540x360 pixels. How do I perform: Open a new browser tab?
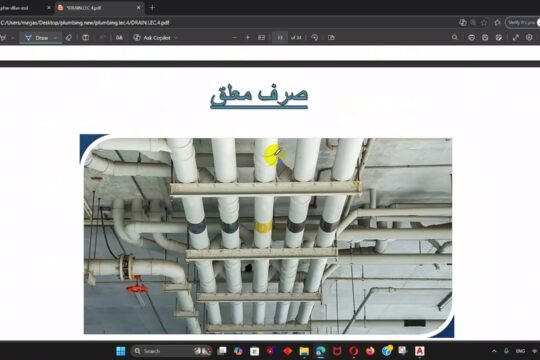153,8
